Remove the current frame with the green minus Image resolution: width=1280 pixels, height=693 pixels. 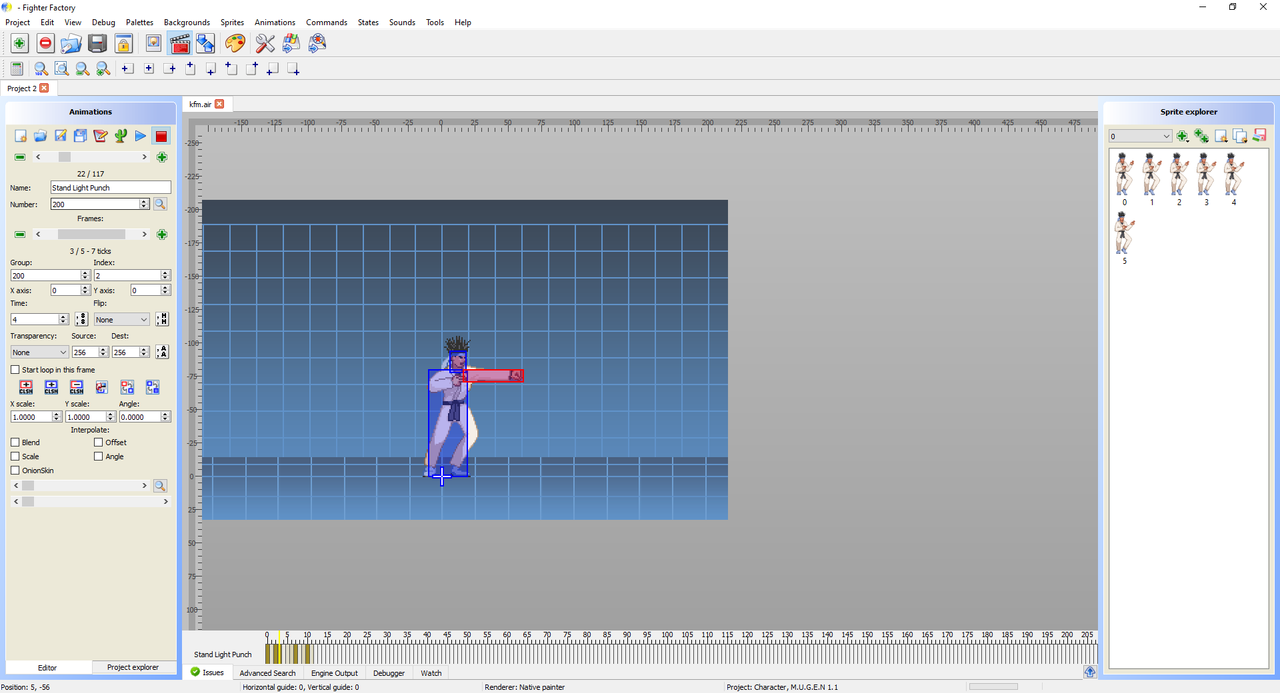tap(19, 234)
